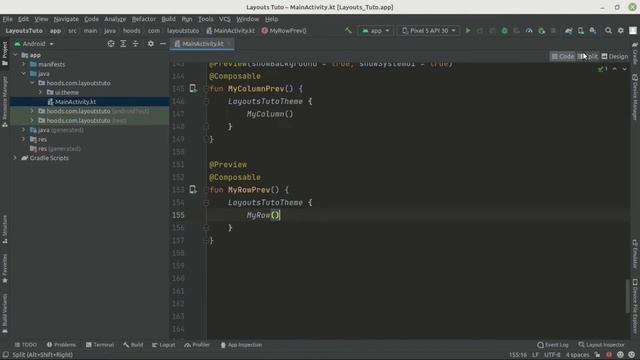Open the app run configuration dropdown
The height and width of the screenshot is (360, 640).
tap(376, 31)
